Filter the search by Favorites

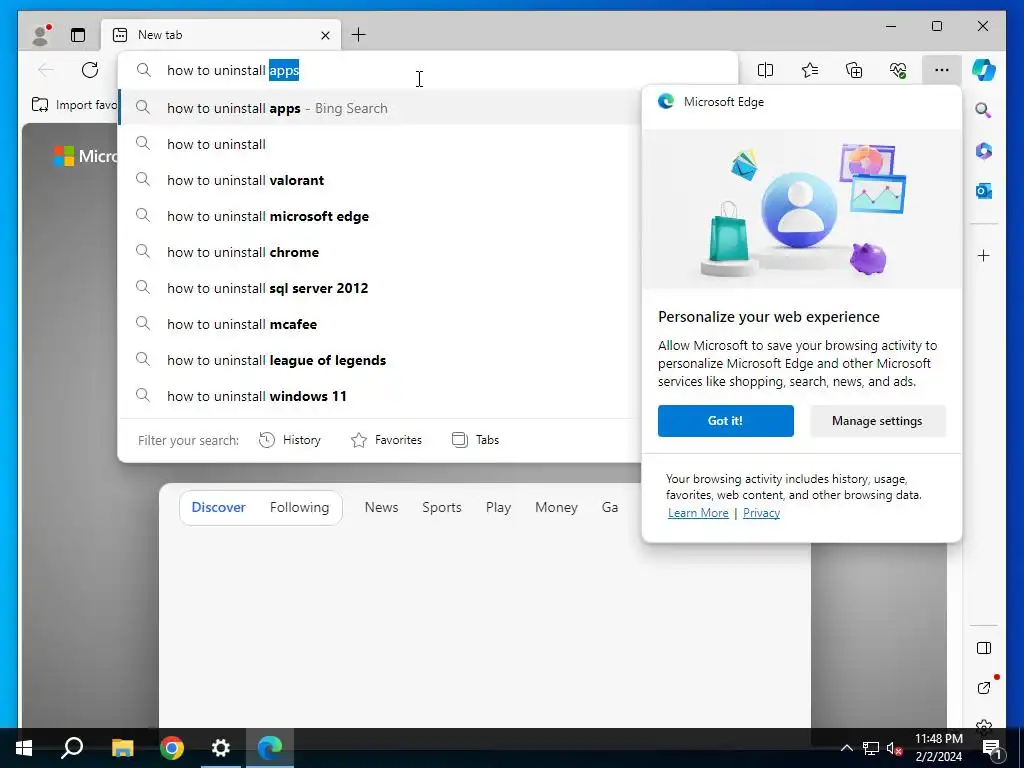(387, 440)
